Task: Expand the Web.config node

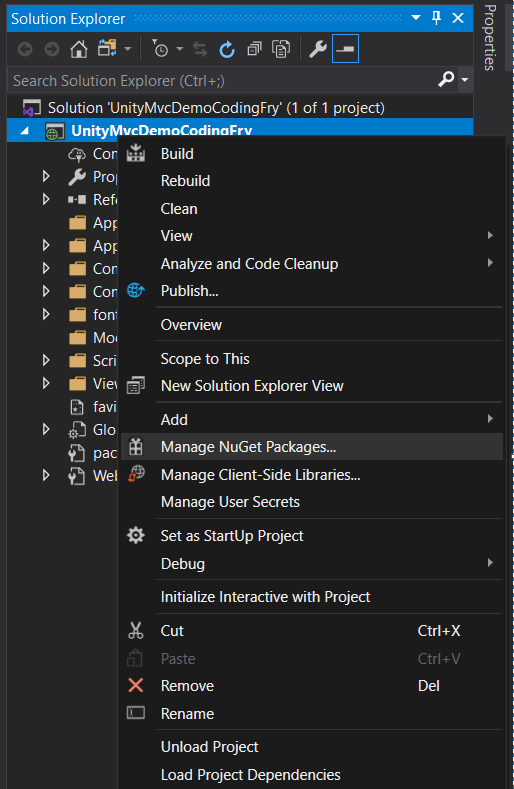Action: coord(46,476)
